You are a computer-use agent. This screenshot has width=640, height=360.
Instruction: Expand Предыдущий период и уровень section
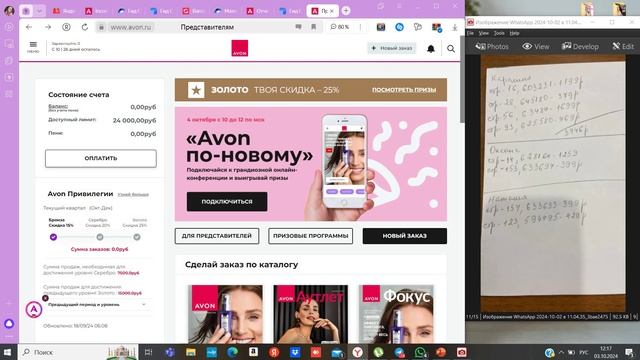pos(96,304)
